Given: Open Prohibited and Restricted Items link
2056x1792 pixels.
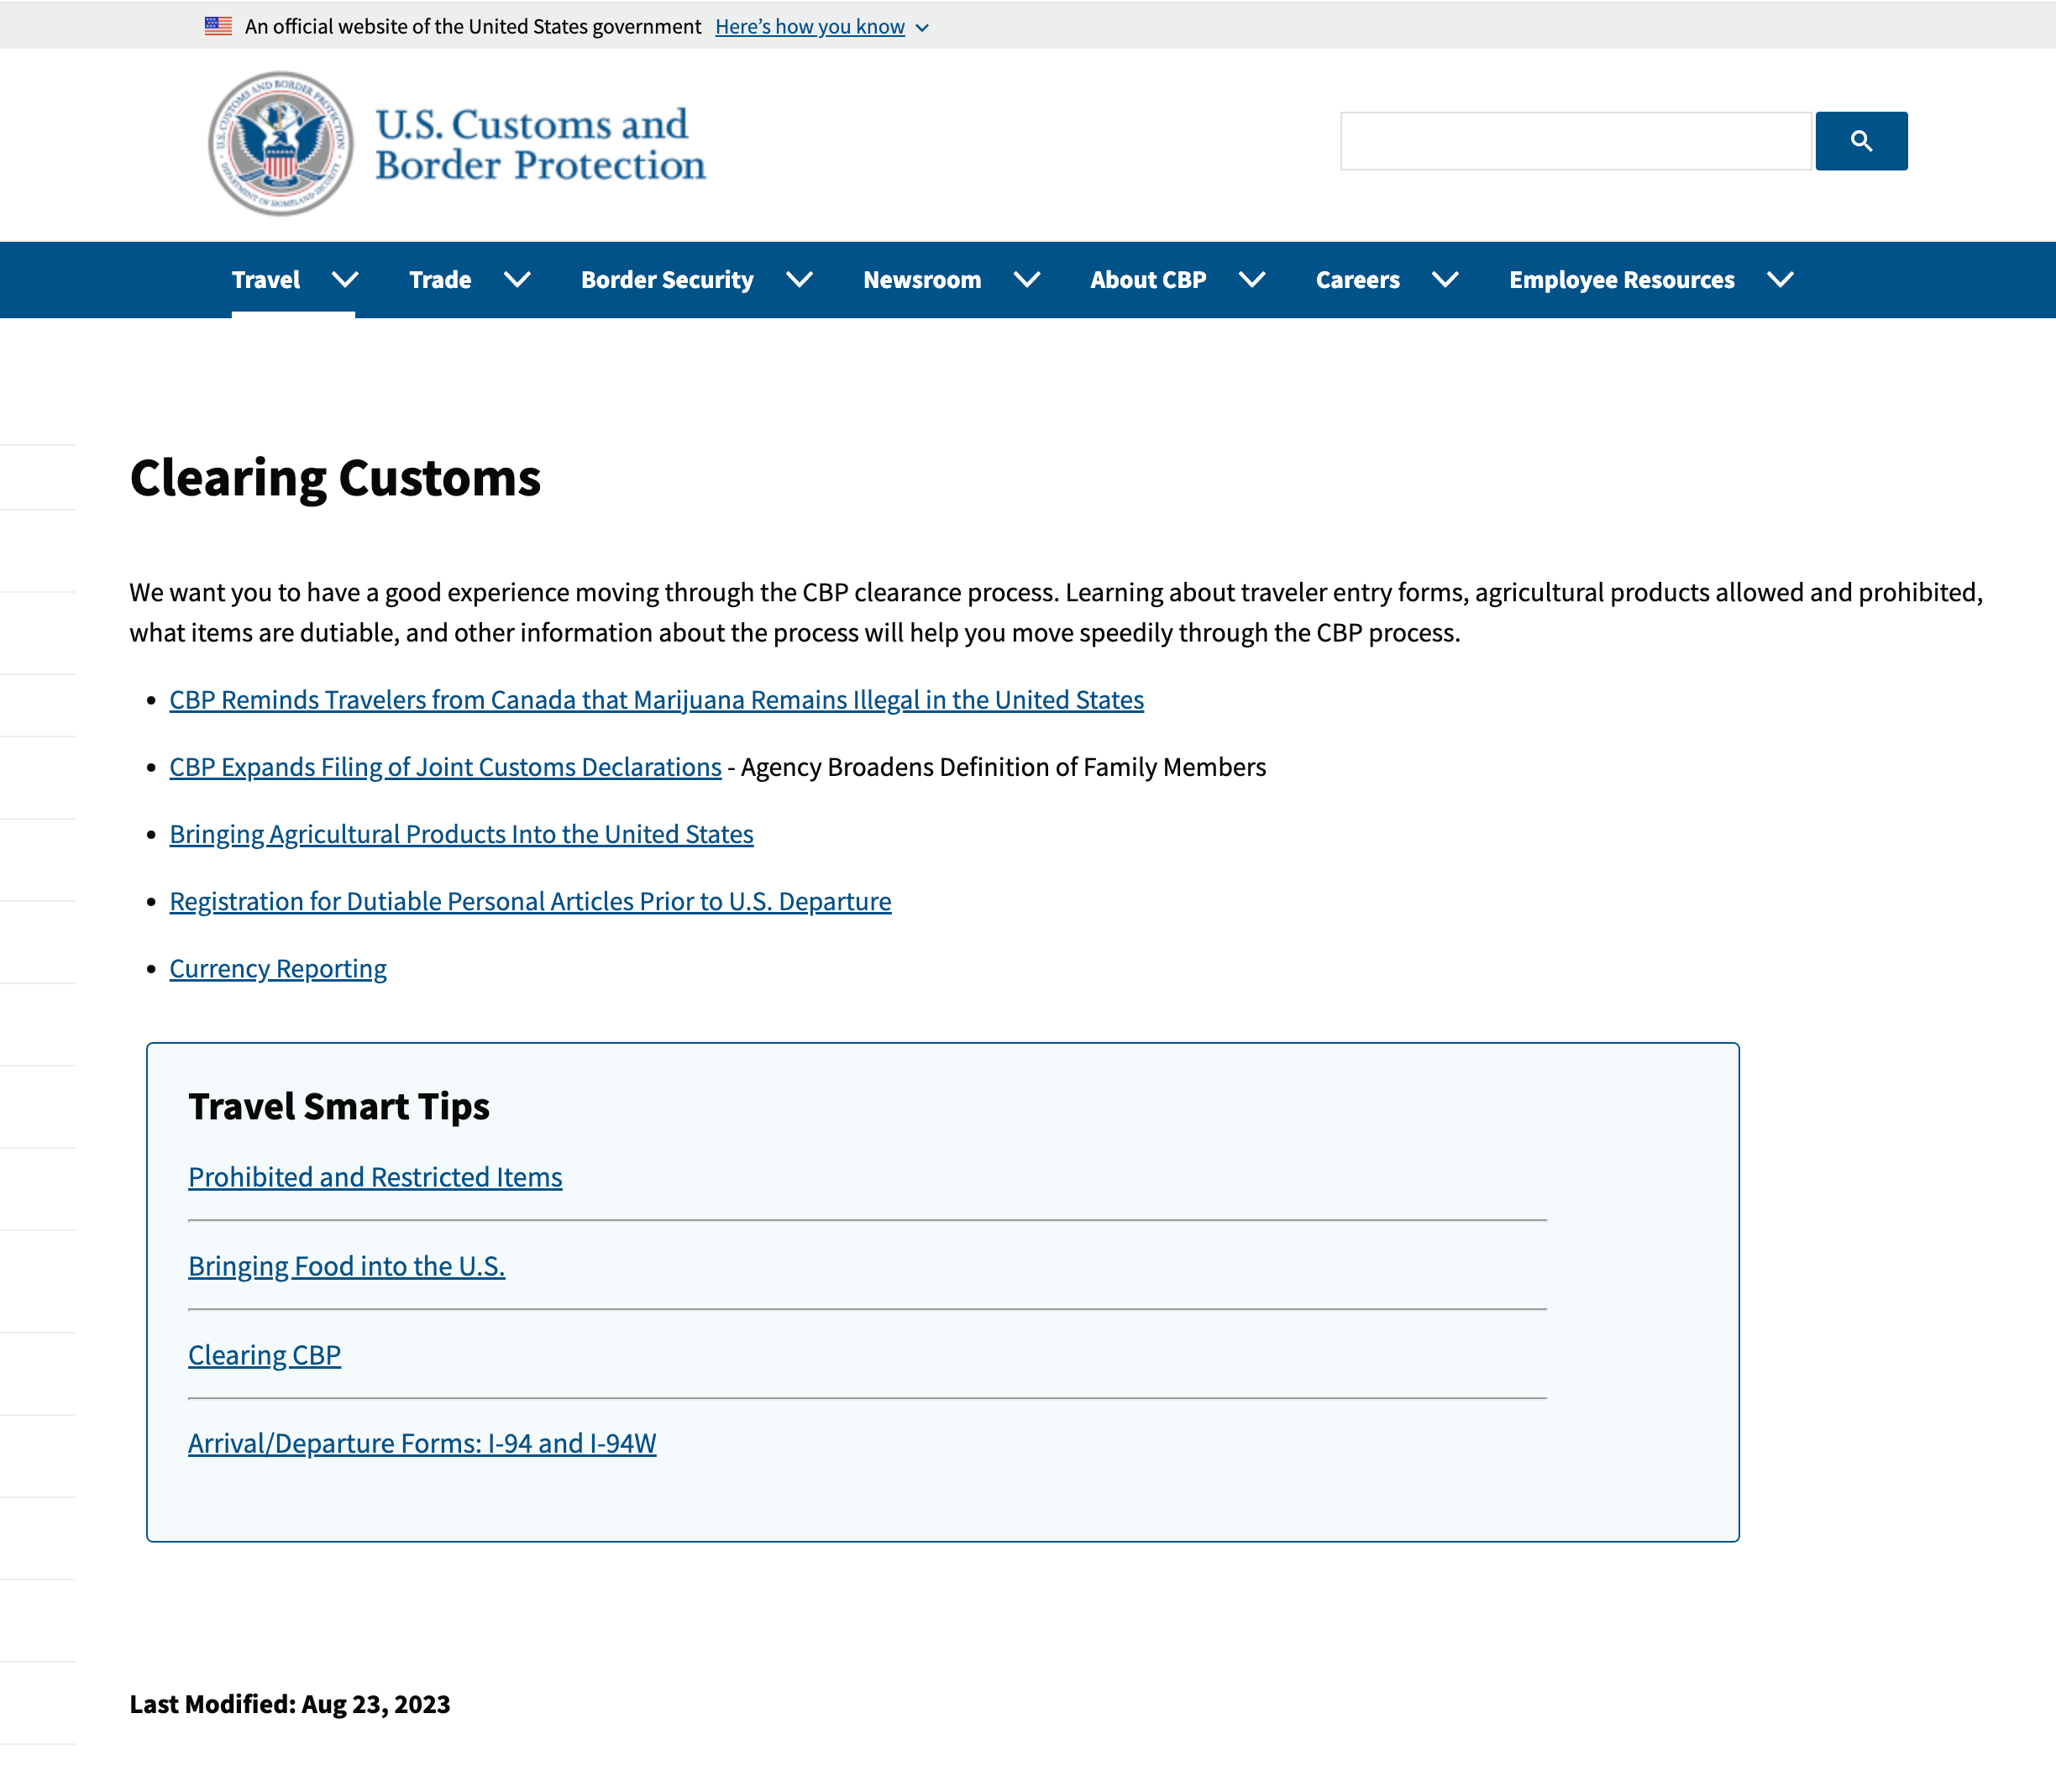Looking at the screenshot, I should coord(375,1177).
